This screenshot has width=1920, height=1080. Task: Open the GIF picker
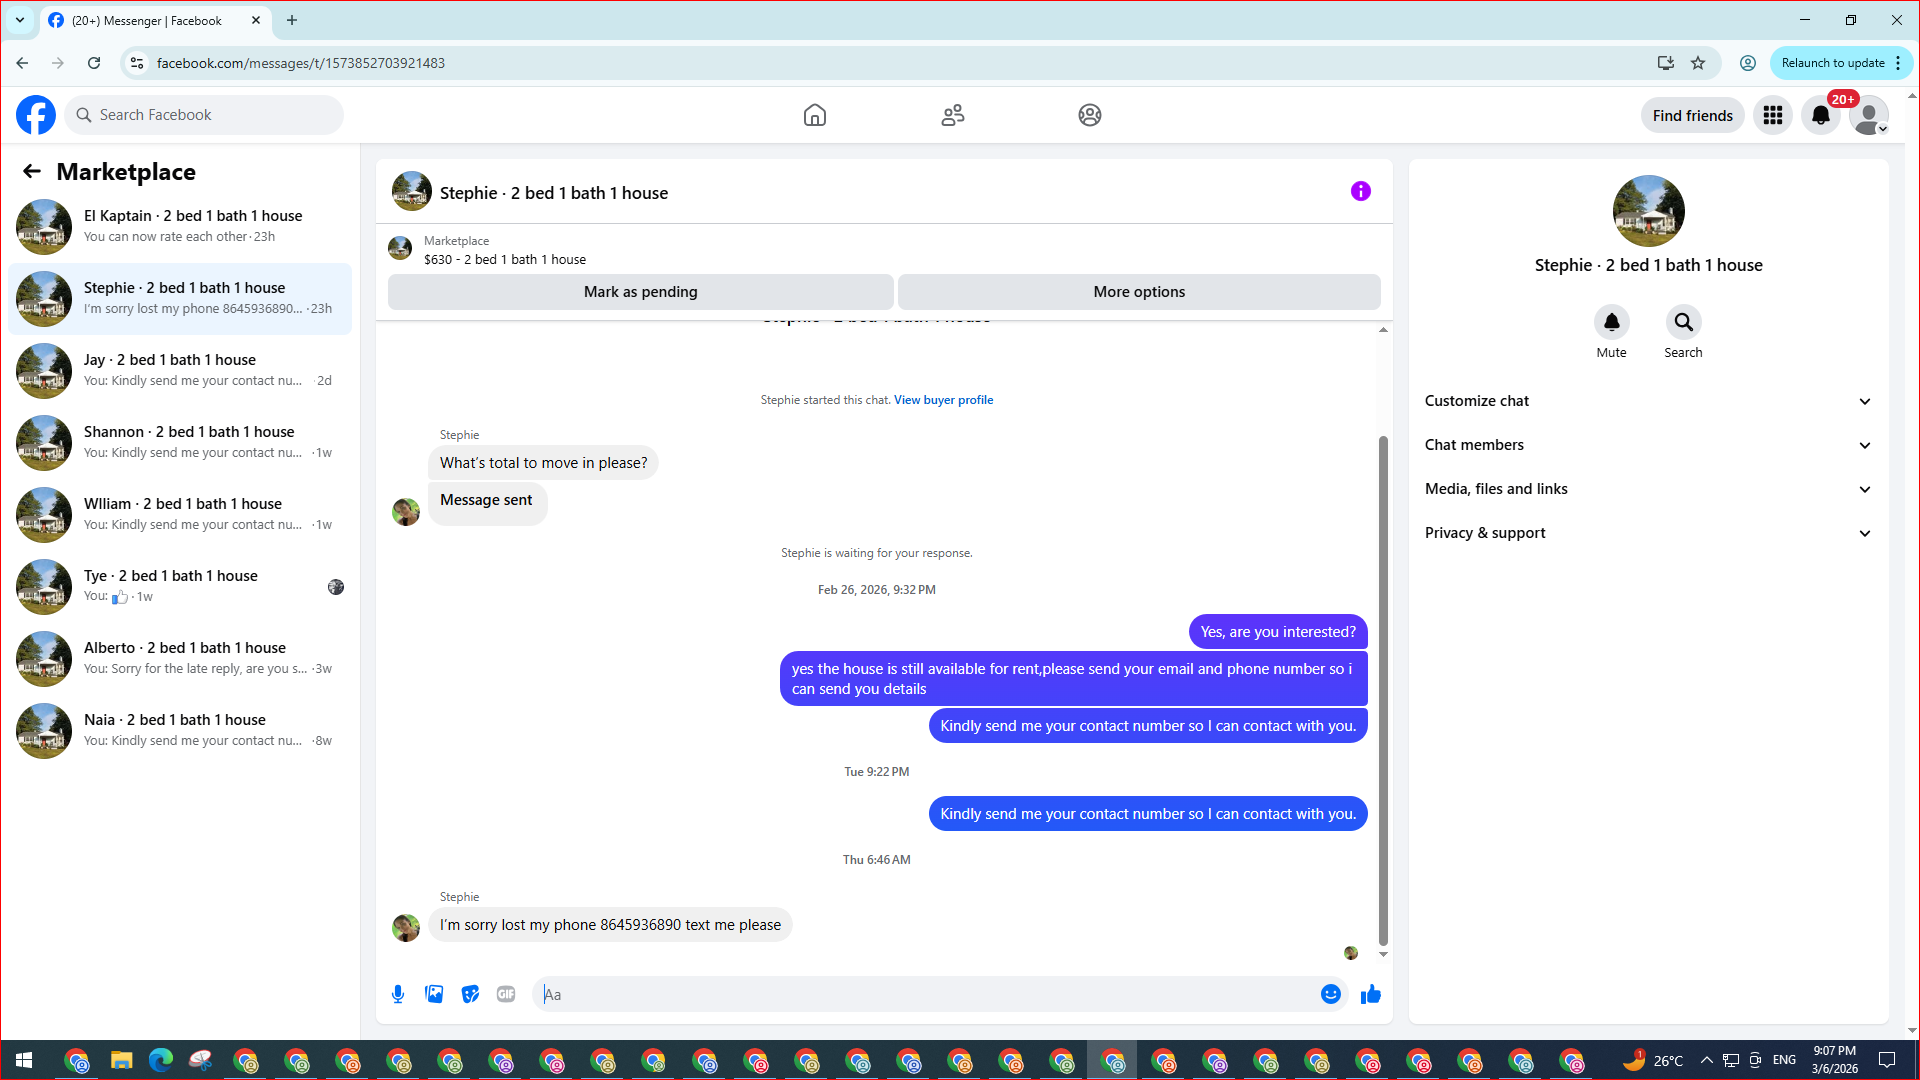coord(506,994)
